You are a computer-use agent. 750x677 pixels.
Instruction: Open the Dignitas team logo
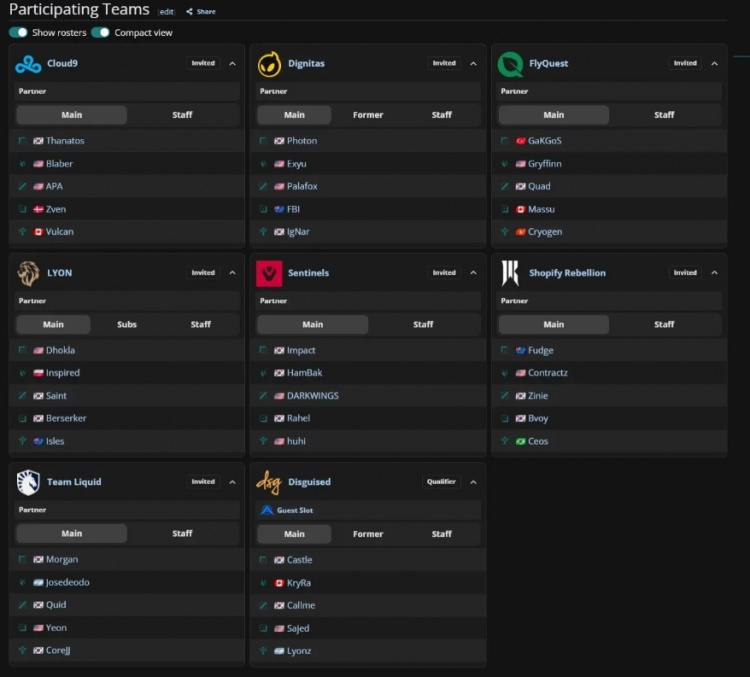click(269, 64)
